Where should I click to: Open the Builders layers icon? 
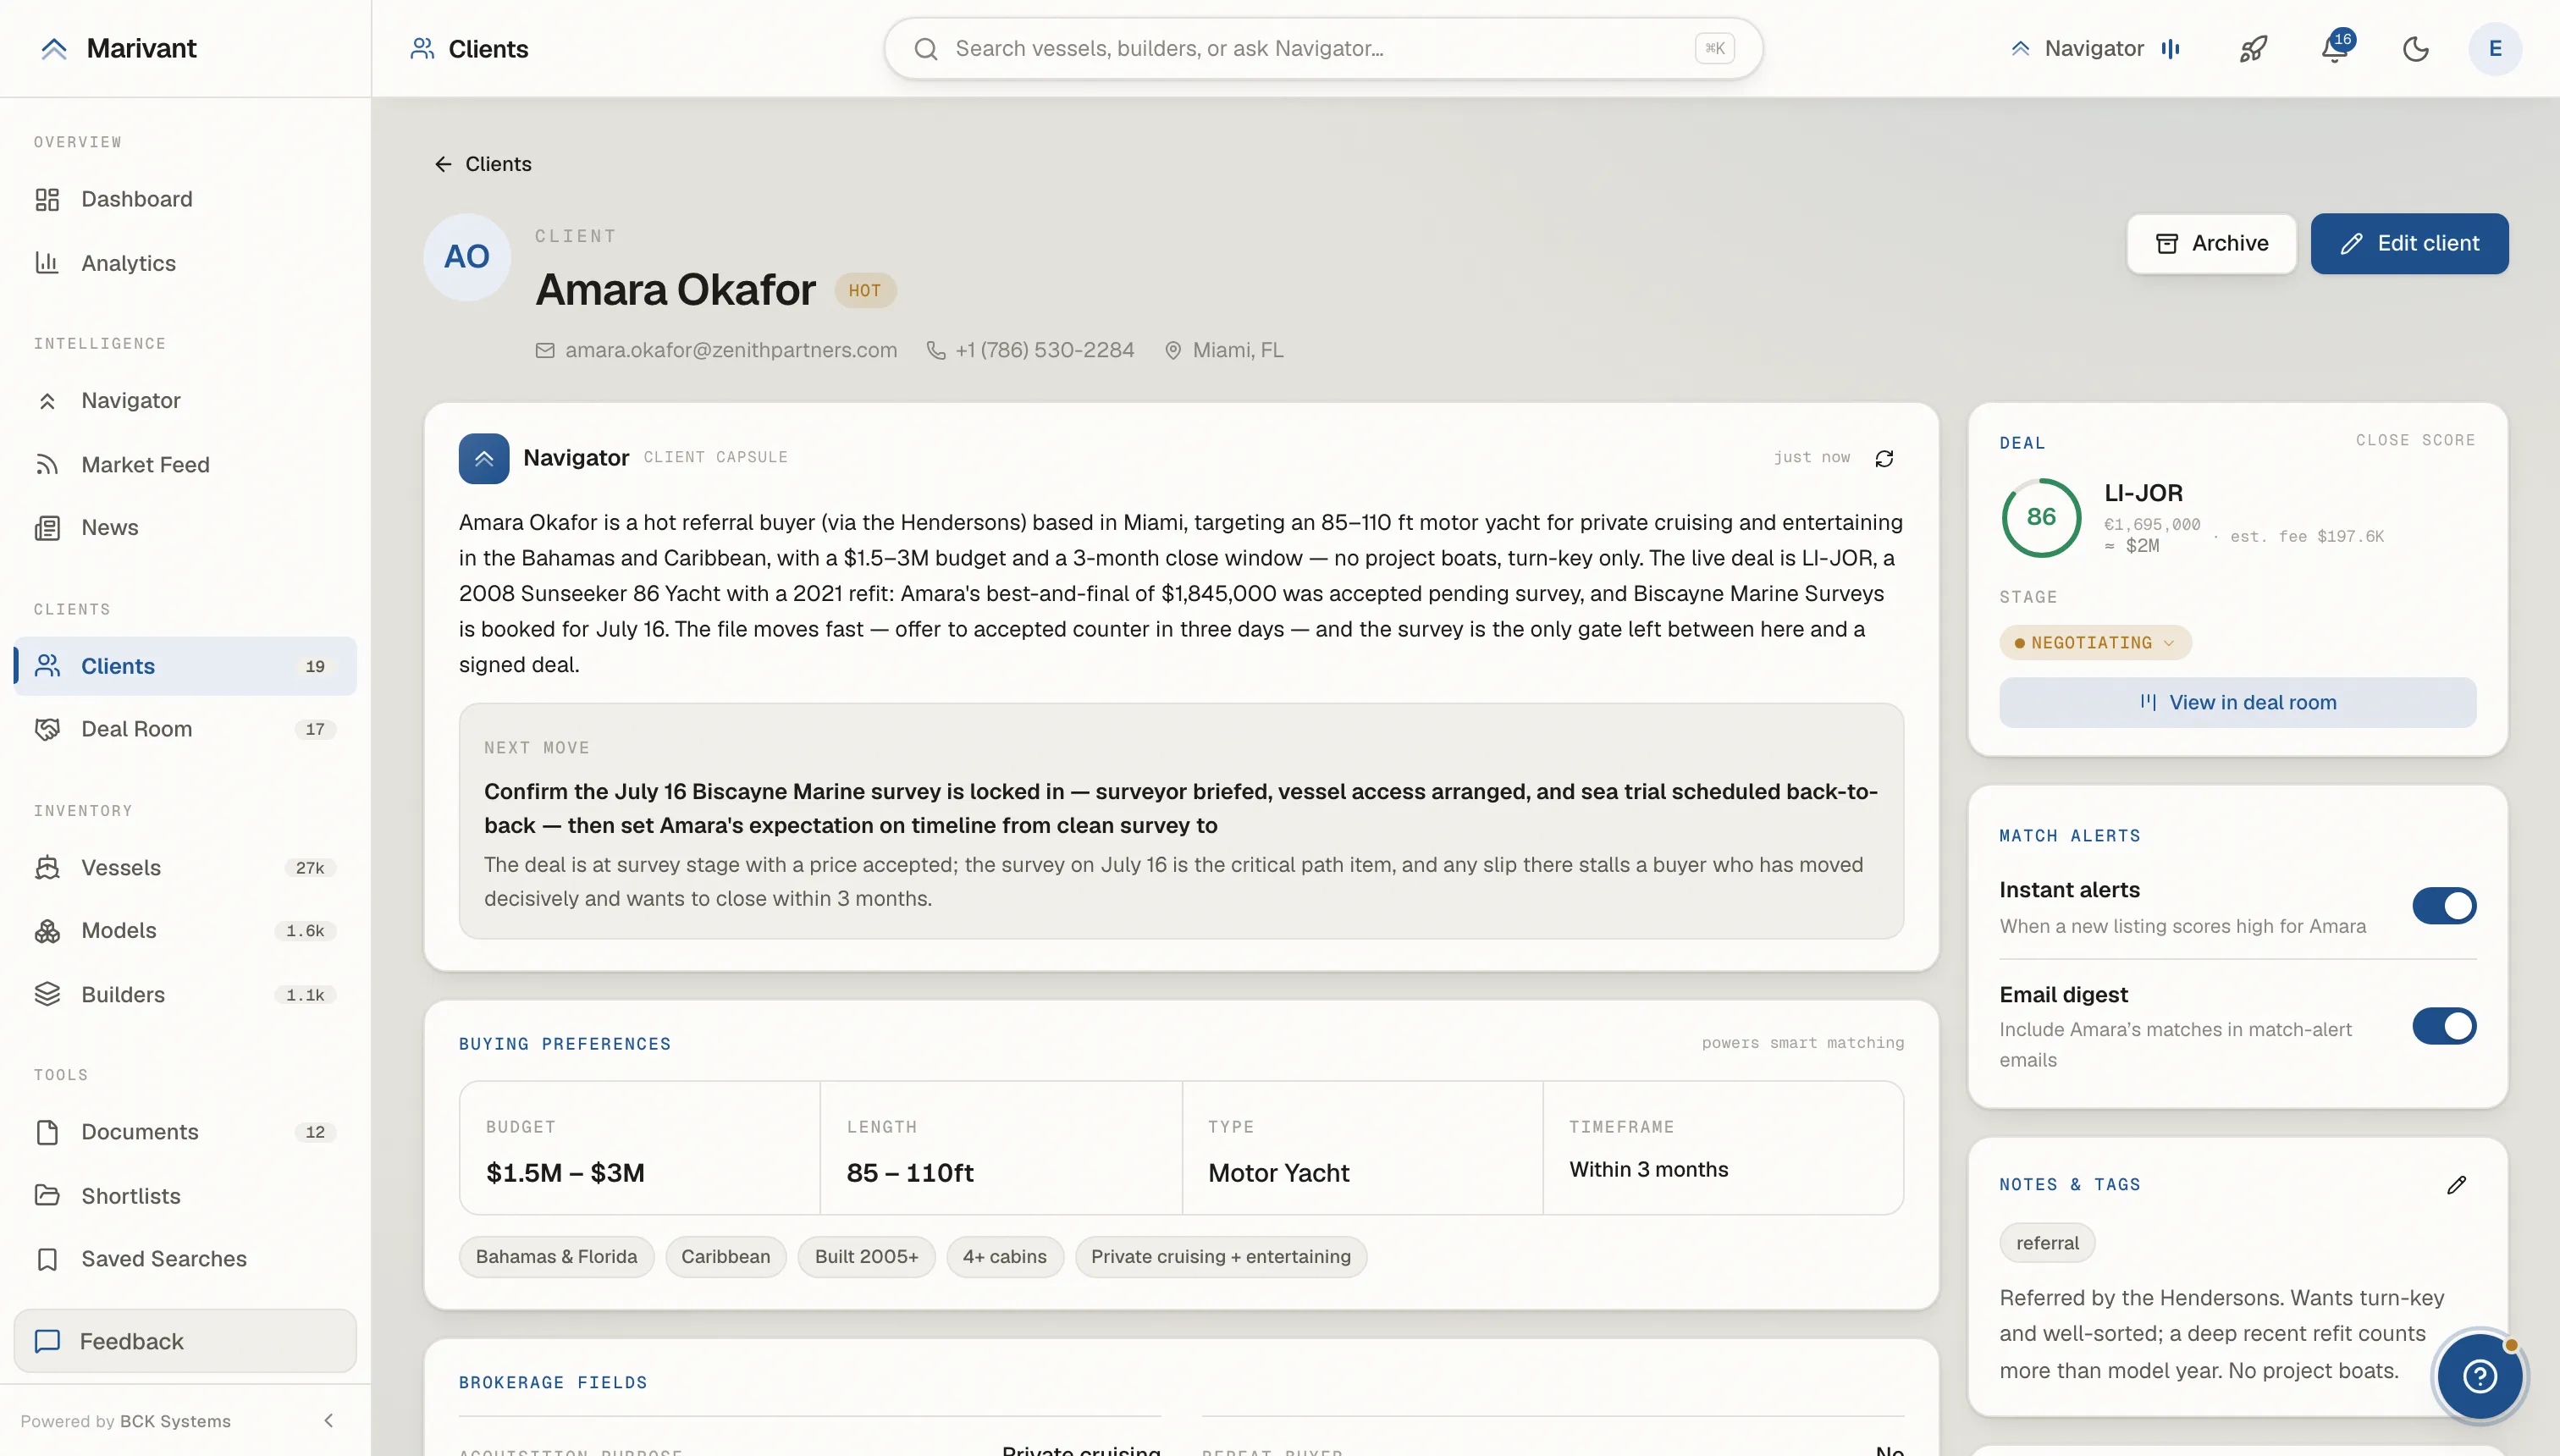tap(47, 995)
